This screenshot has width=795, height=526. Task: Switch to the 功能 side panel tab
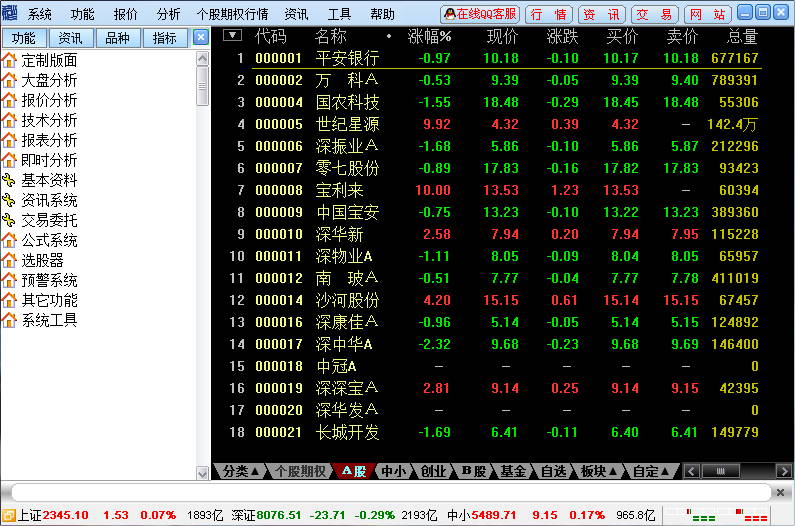coord(24,38)
